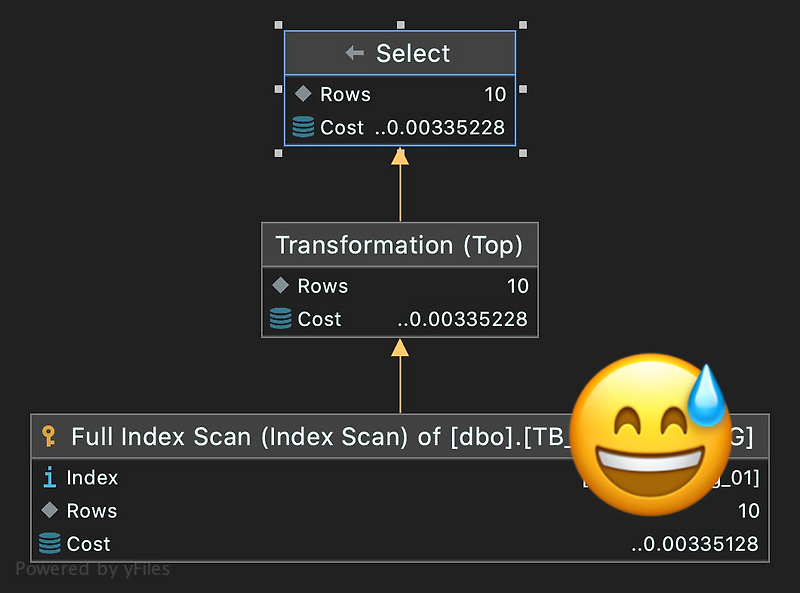Click the bottom-right selection handle of the Select node
800x593 pixels.
tap(521, 154)
